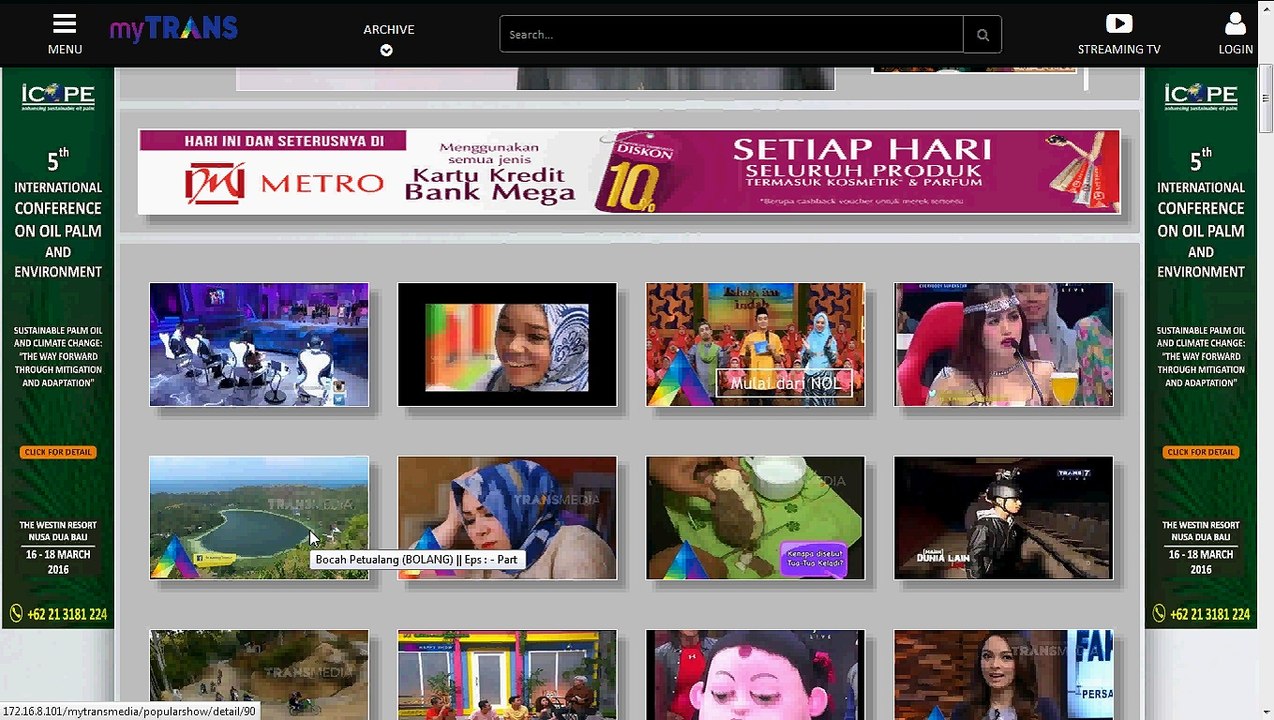Open the ARCHIVE menu label
Screen dimensions: 1274x720
[388, 29]
